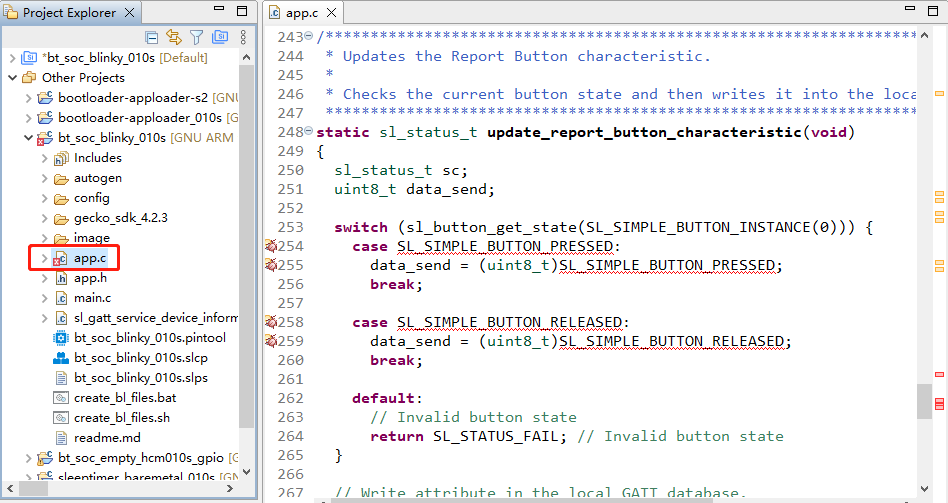Screen dimensions: 948x503
Task: Click the Collapse All icon in Project Explorer
Action: 152,37
